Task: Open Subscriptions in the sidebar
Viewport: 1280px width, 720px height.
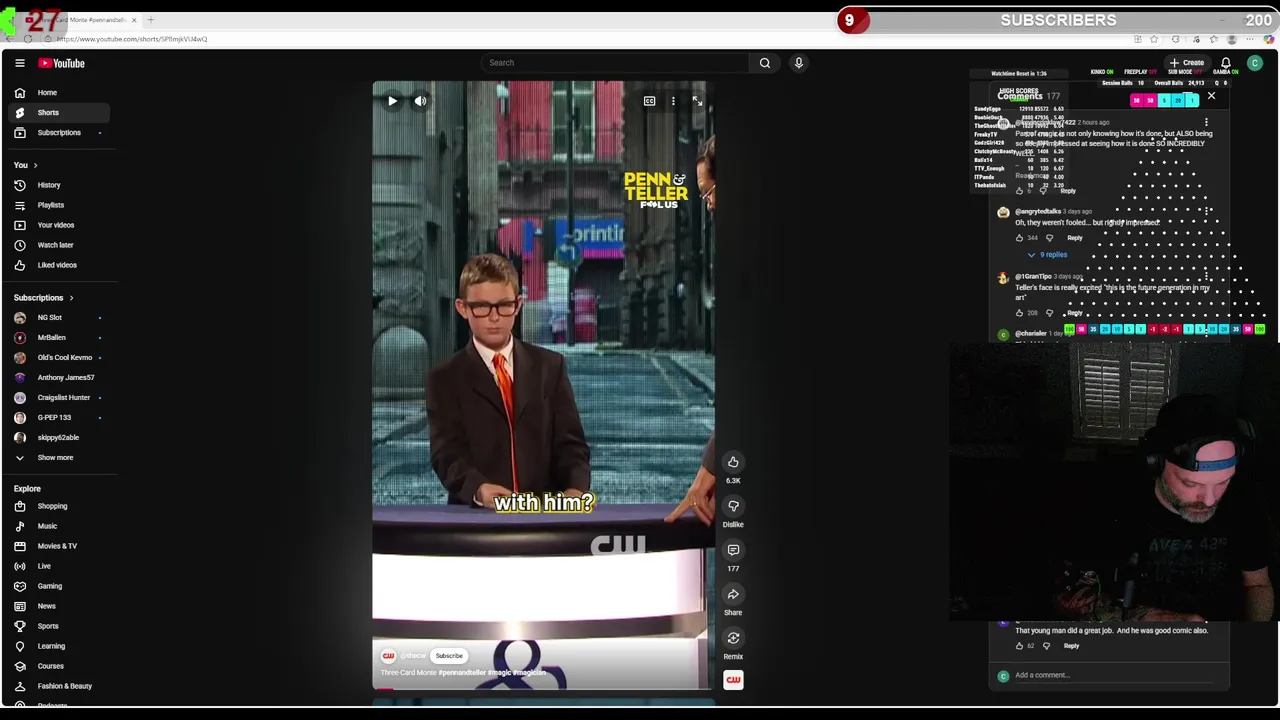Action: click(x=59, y=133)
